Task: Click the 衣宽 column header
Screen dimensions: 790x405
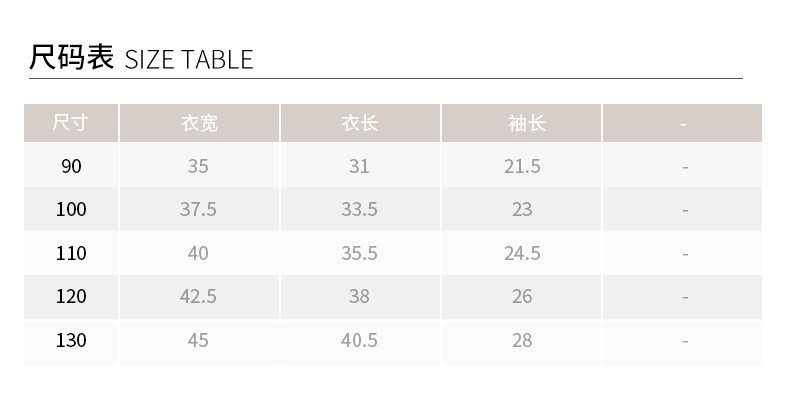Action: coord(198,124)
